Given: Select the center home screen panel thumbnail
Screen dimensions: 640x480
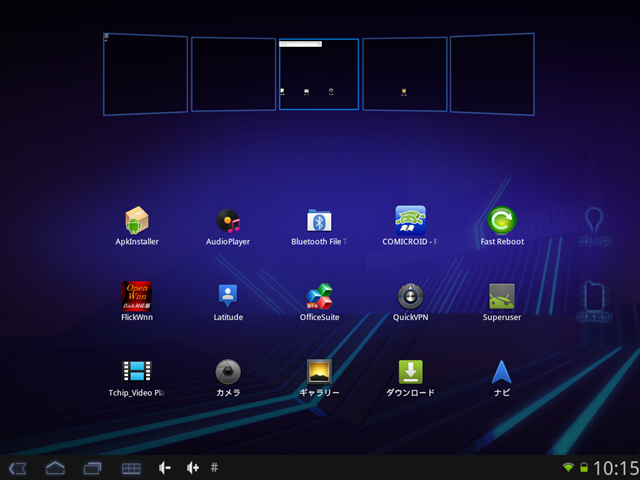Looking at the screenshot, I should pyautogui.click(x=319, y=74).
